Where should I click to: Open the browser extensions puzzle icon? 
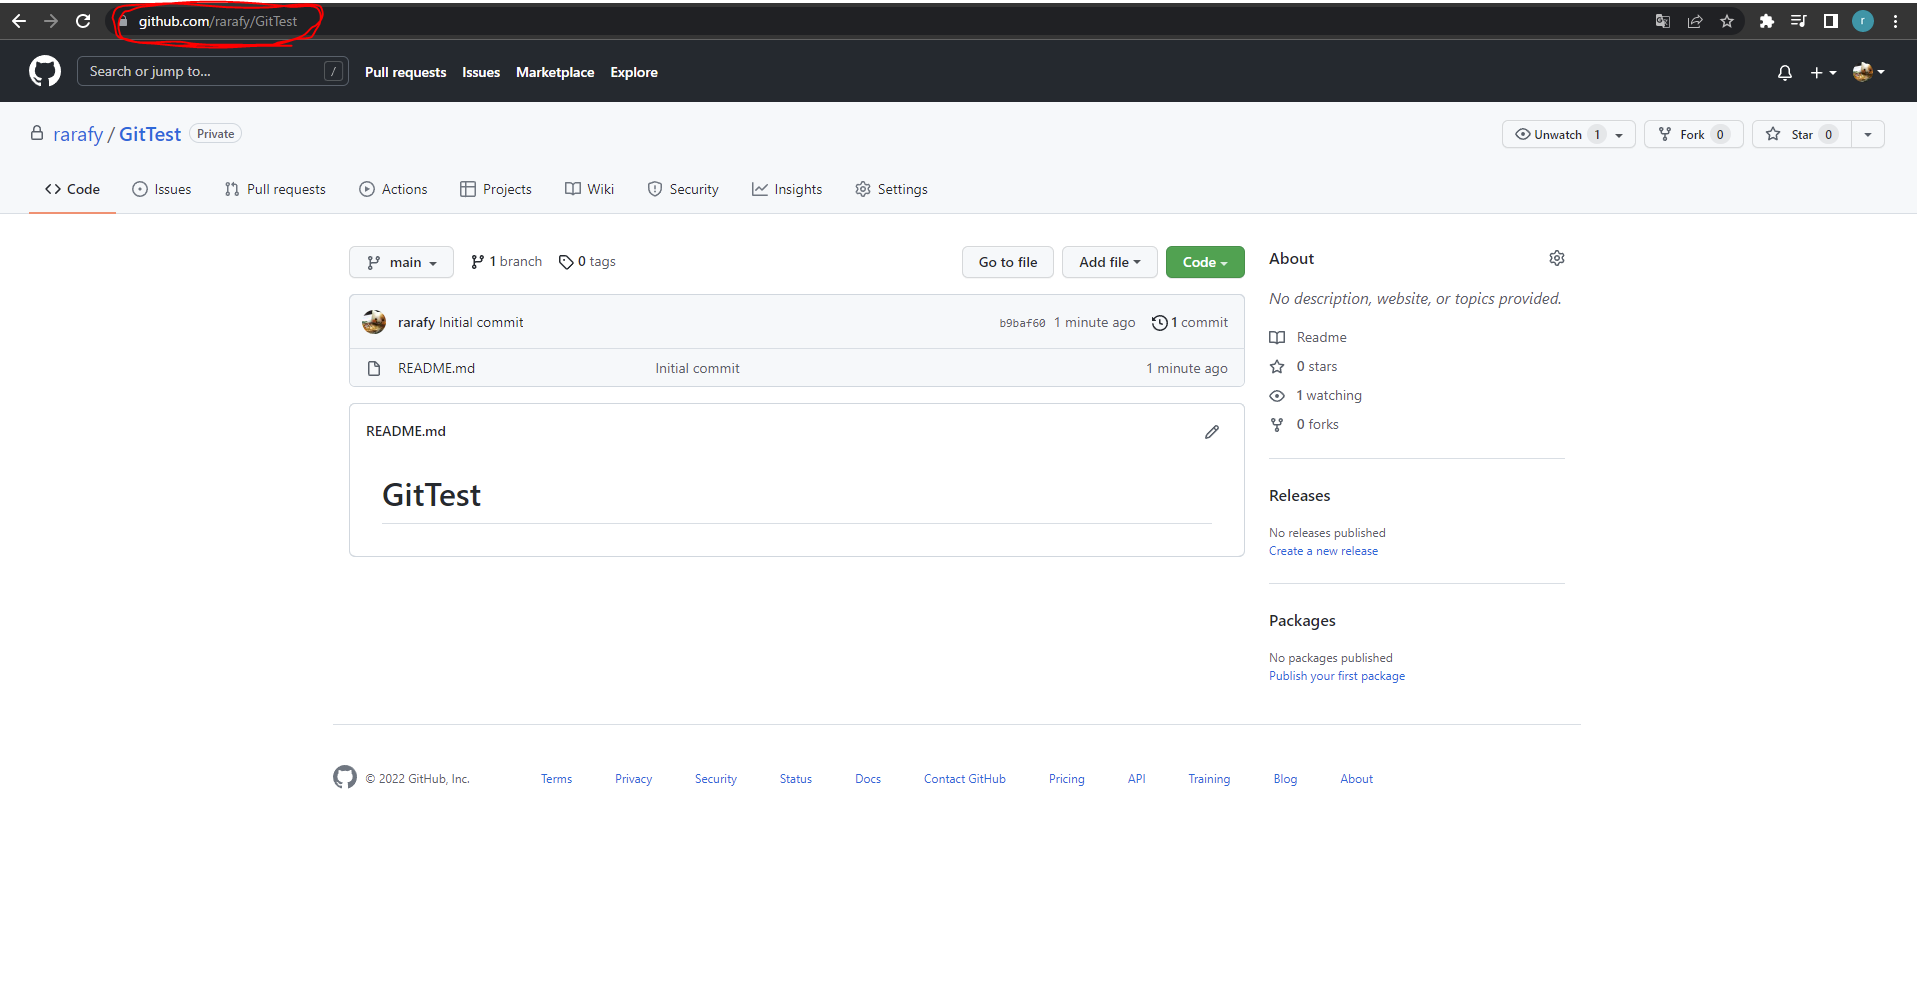1766,21
